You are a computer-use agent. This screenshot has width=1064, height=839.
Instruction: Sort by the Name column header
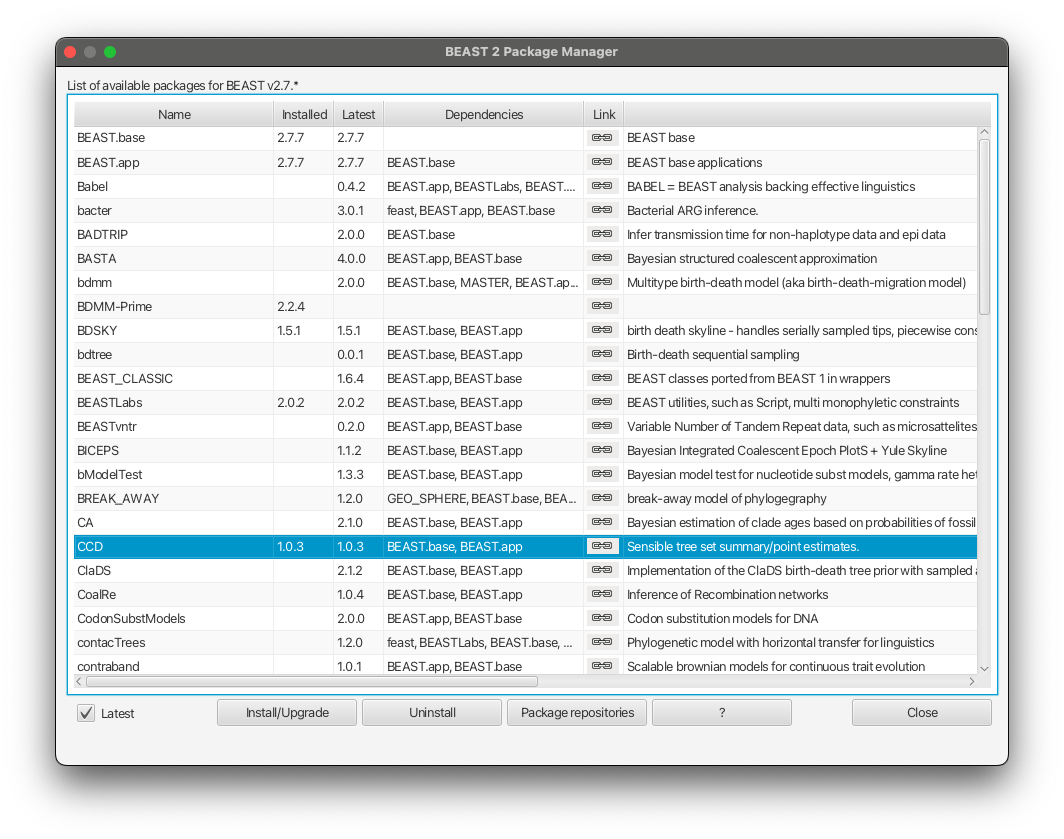coord(174,114)
